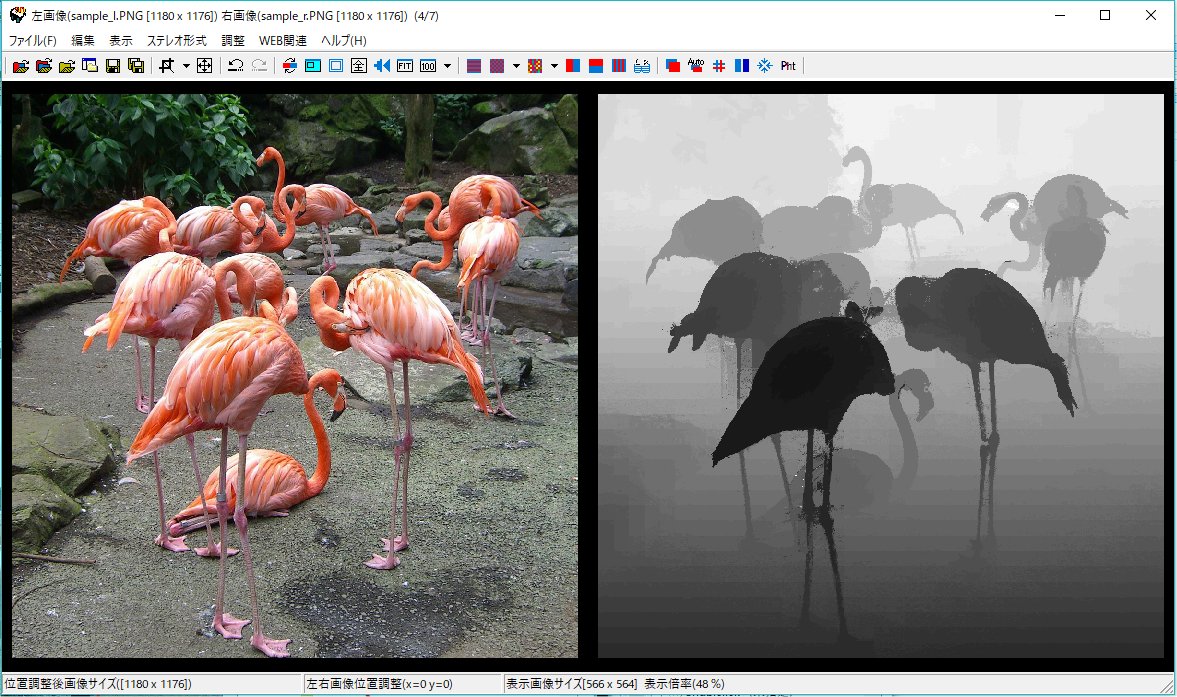Click the 3D glasses icon in toolbar
1177x697 pixels.
(x=642, y=66)
